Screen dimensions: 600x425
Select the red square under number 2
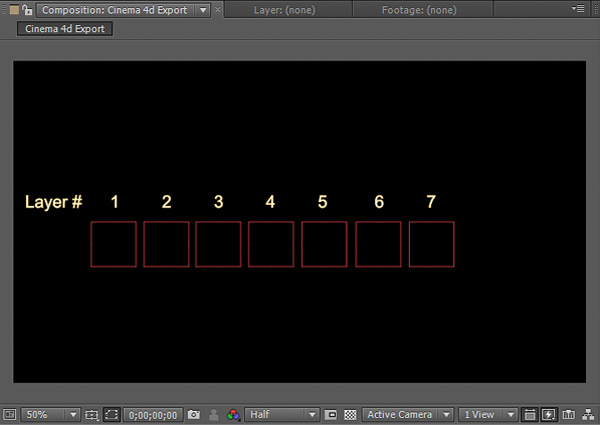click(x=166, y=244)
